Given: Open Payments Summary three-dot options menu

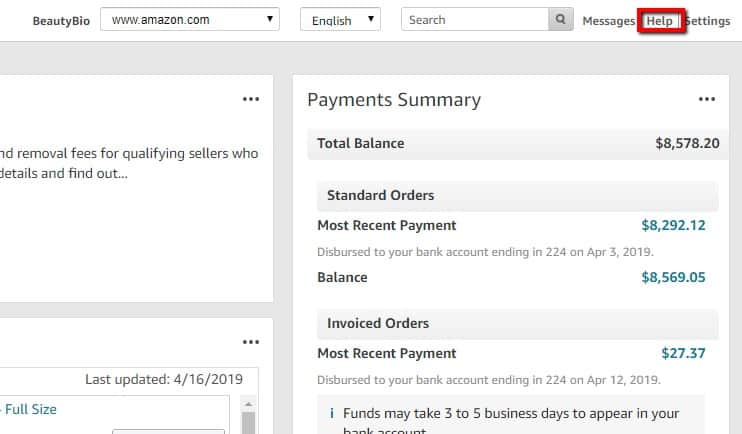Looking at the screenshot, I should pos(707,99).
